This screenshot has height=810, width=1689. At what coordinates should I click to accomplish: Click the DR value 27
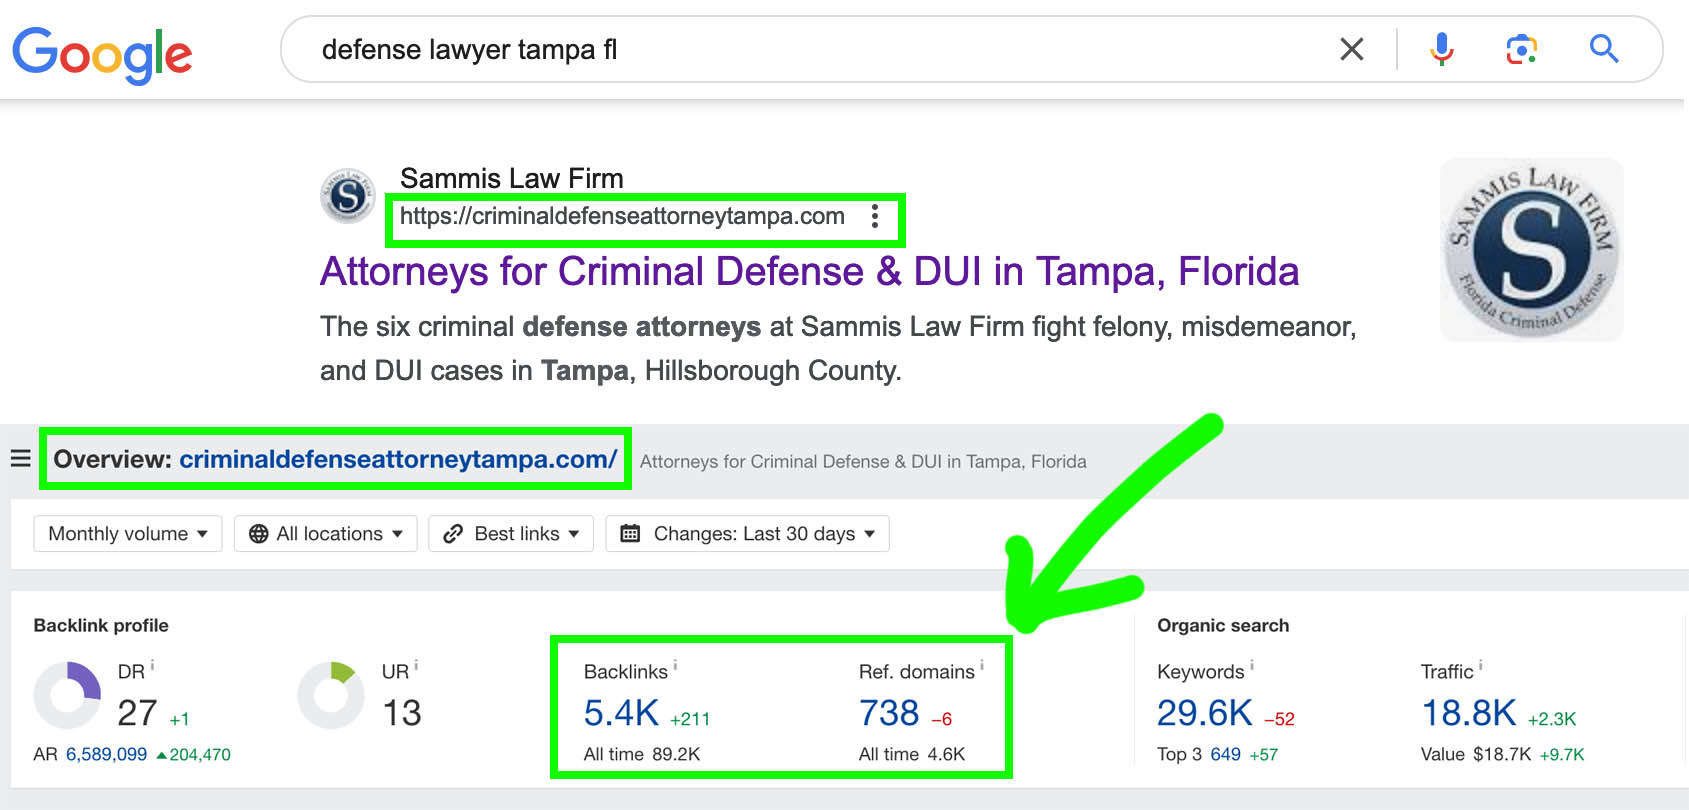tap(137, 713)
